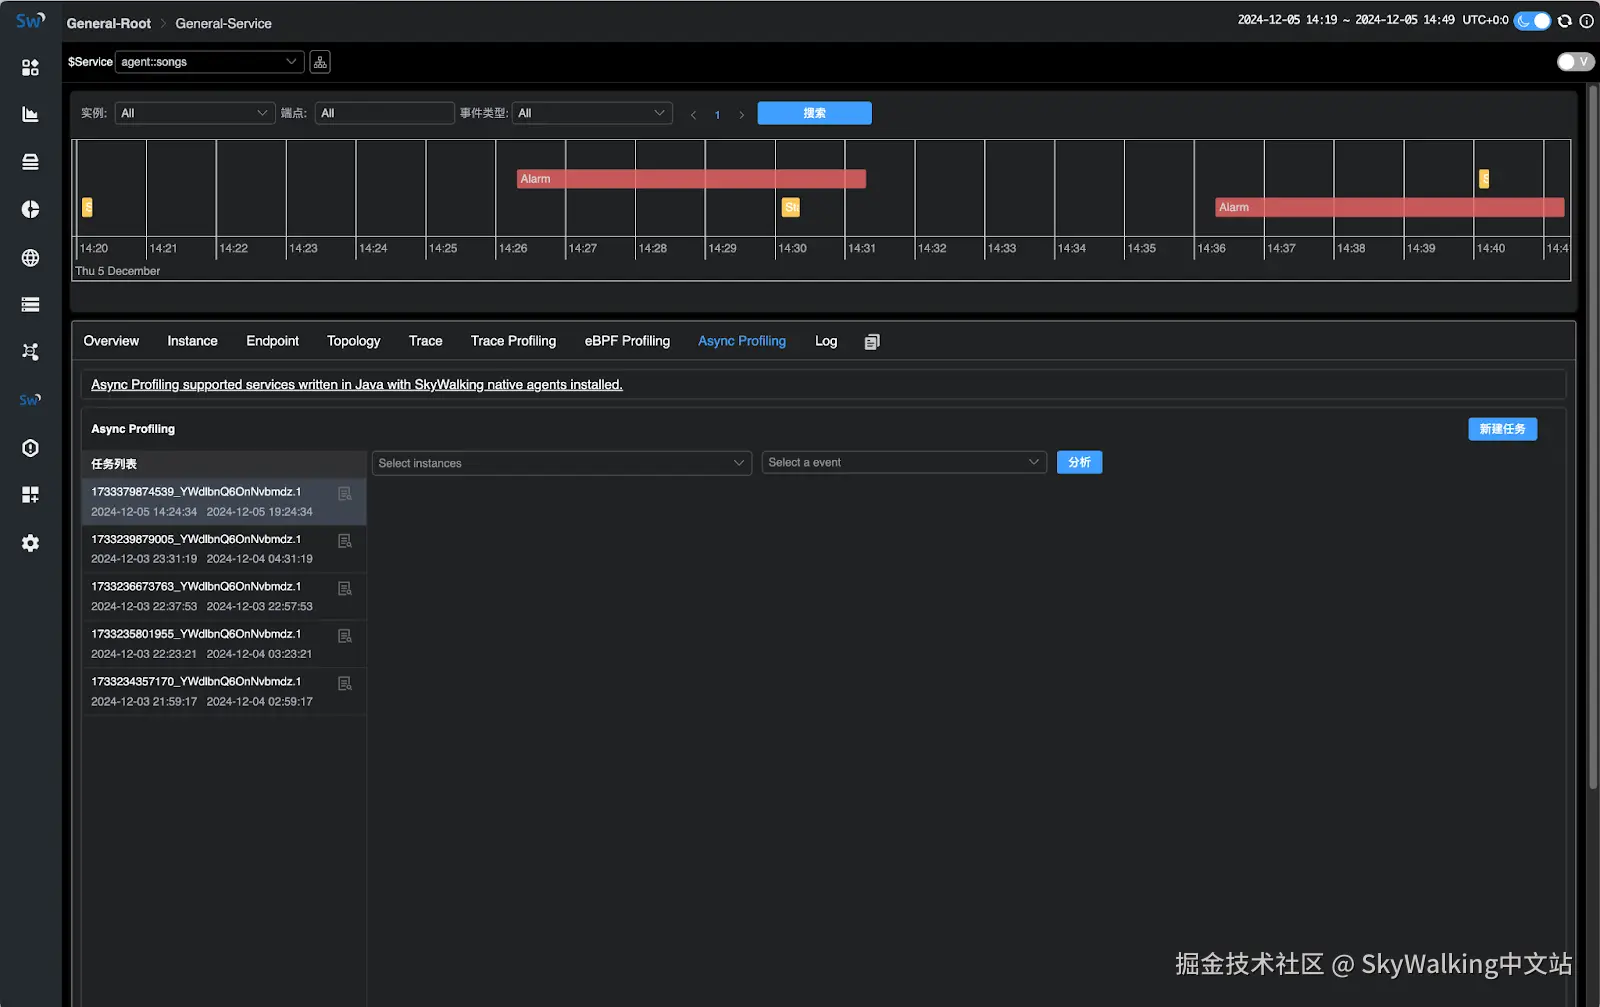Click the yellow event marker near 14:40
The image size is (1600, 1007).
pyautogui.click(x=1484, y=179)
